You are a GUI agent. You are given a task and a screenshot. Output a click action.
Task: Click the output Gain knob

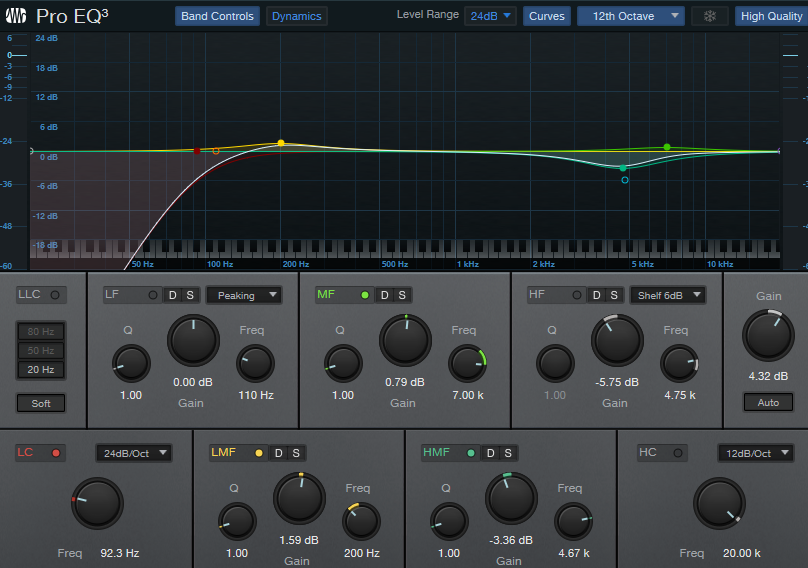(x=767, y=336)
